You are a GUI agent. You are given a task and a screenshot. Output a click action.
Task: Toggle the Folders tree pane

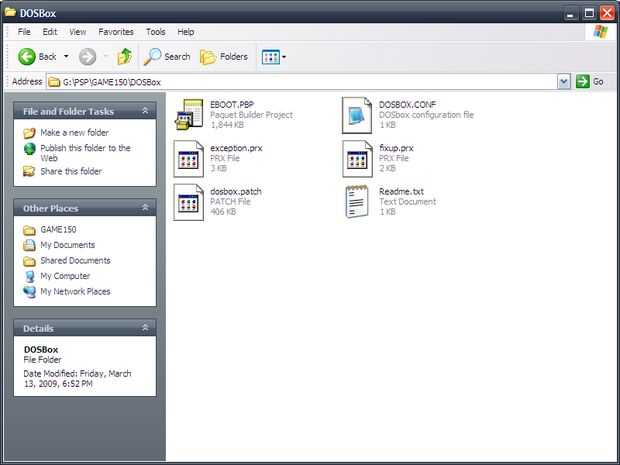pos(224,57)
